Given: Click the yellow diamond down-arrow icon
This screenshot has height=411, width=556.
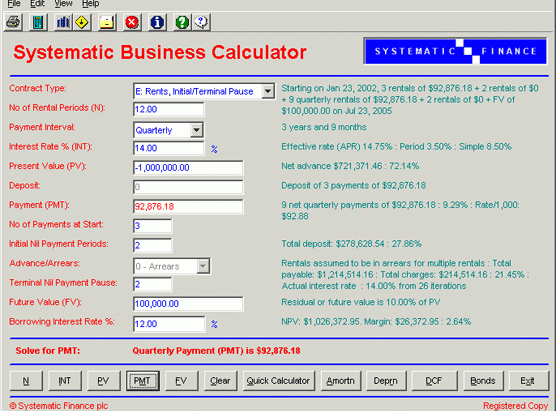Looking at the screenshot, I should pos(82,22).
